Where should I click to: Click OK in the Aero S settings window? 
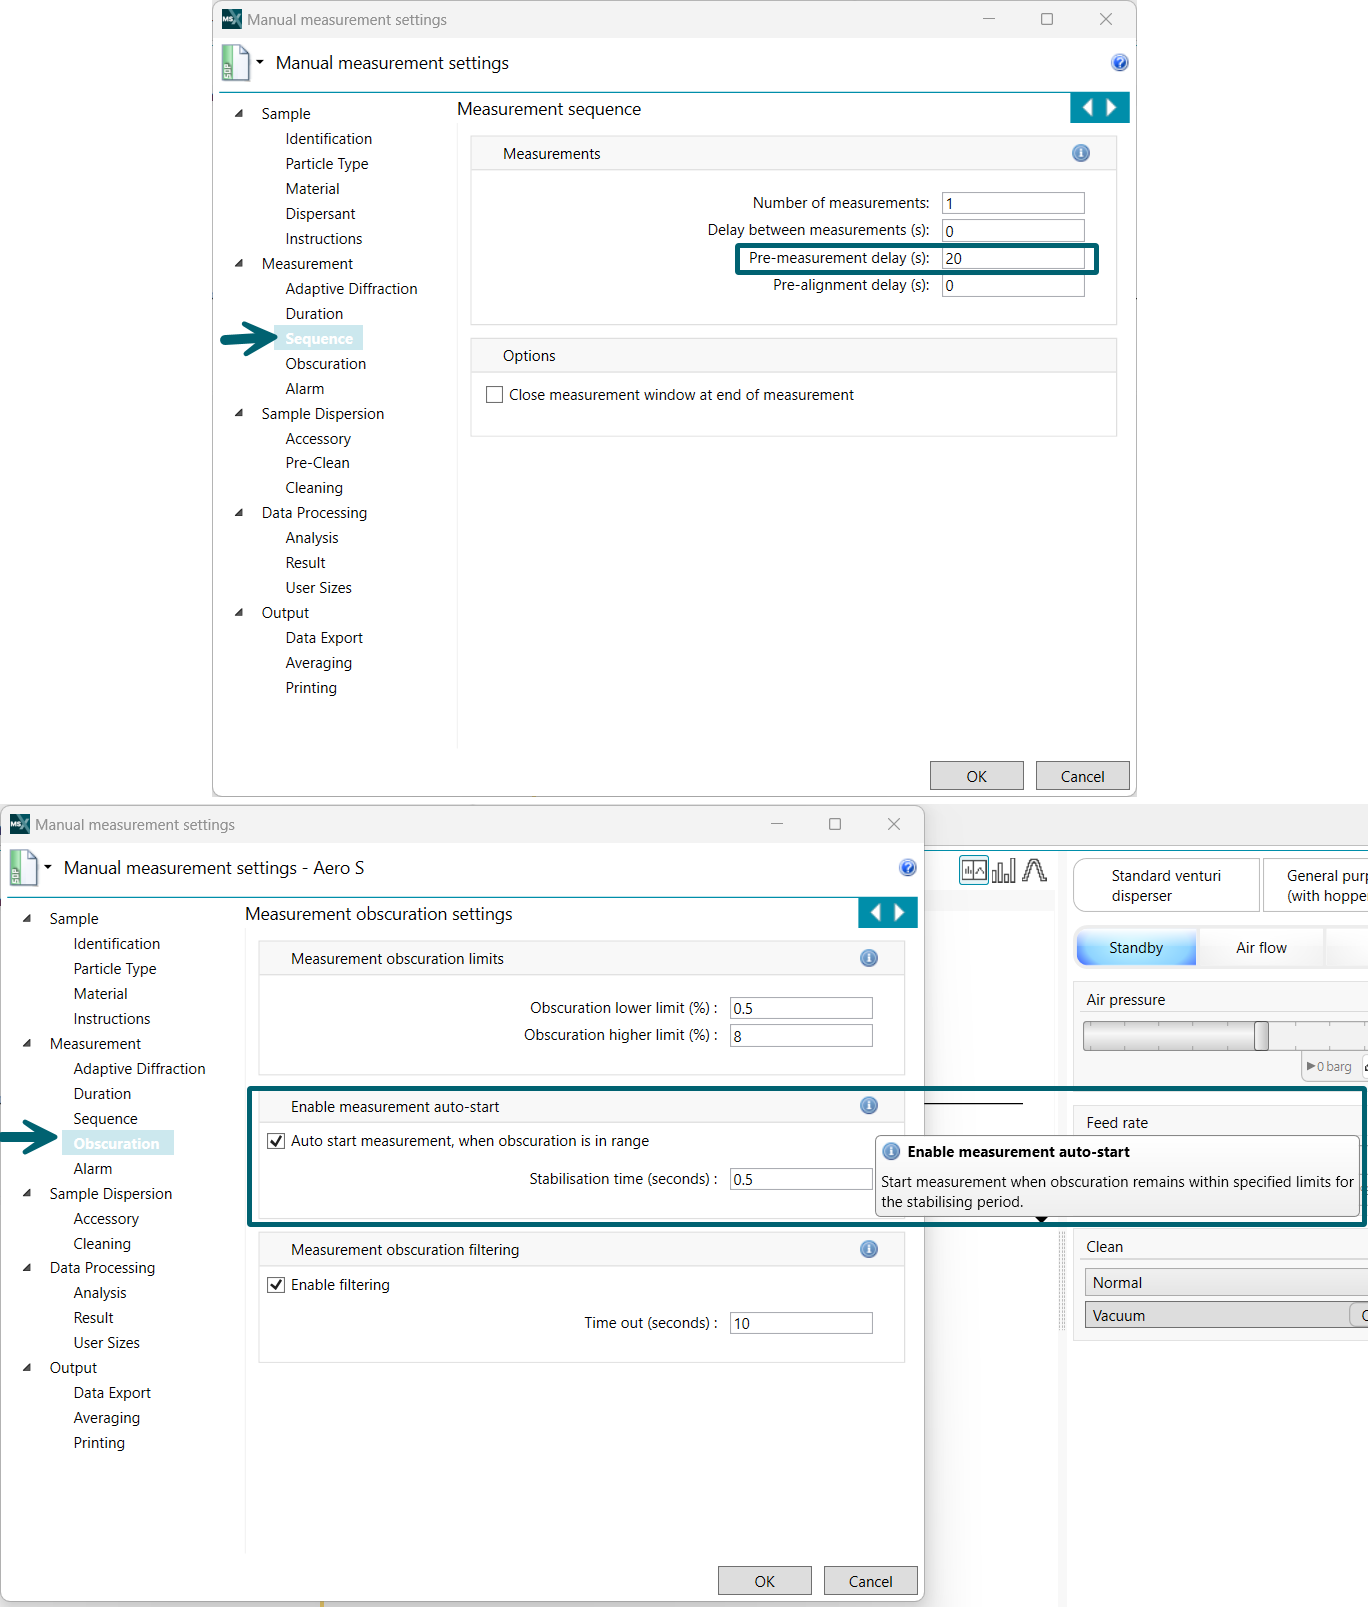pos(764,1581)
